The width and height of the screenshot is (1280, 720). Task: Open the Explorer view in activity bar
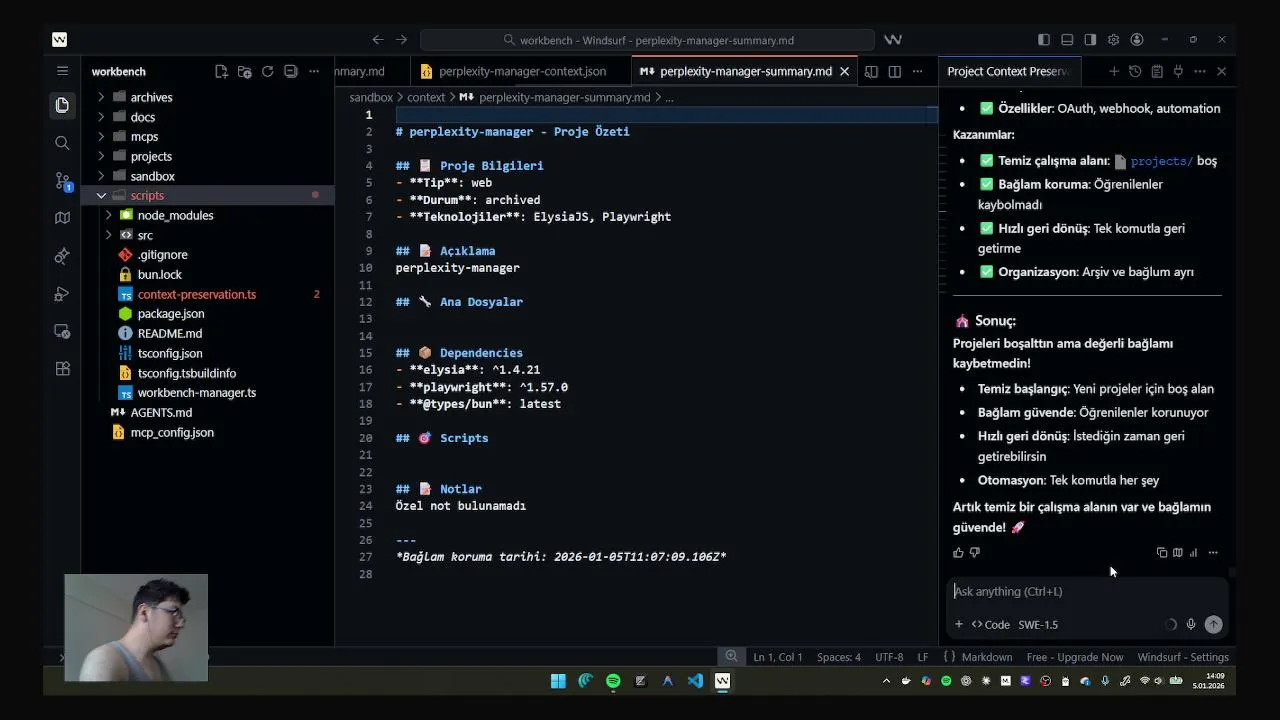tap(62, 105)
